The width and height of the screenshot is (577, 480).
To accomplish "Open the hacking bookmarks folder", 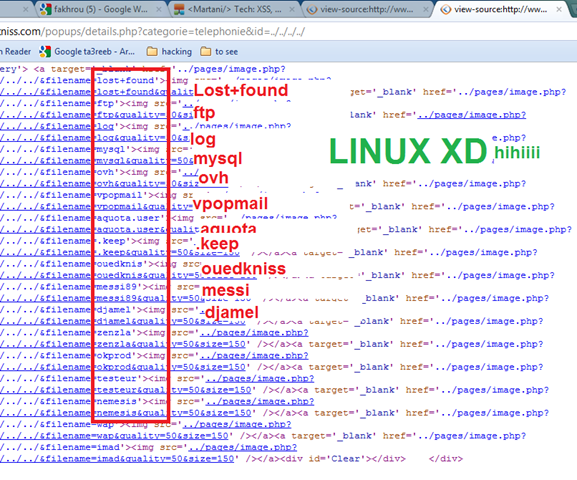I will pyautogui.click(x=169, y=52).
